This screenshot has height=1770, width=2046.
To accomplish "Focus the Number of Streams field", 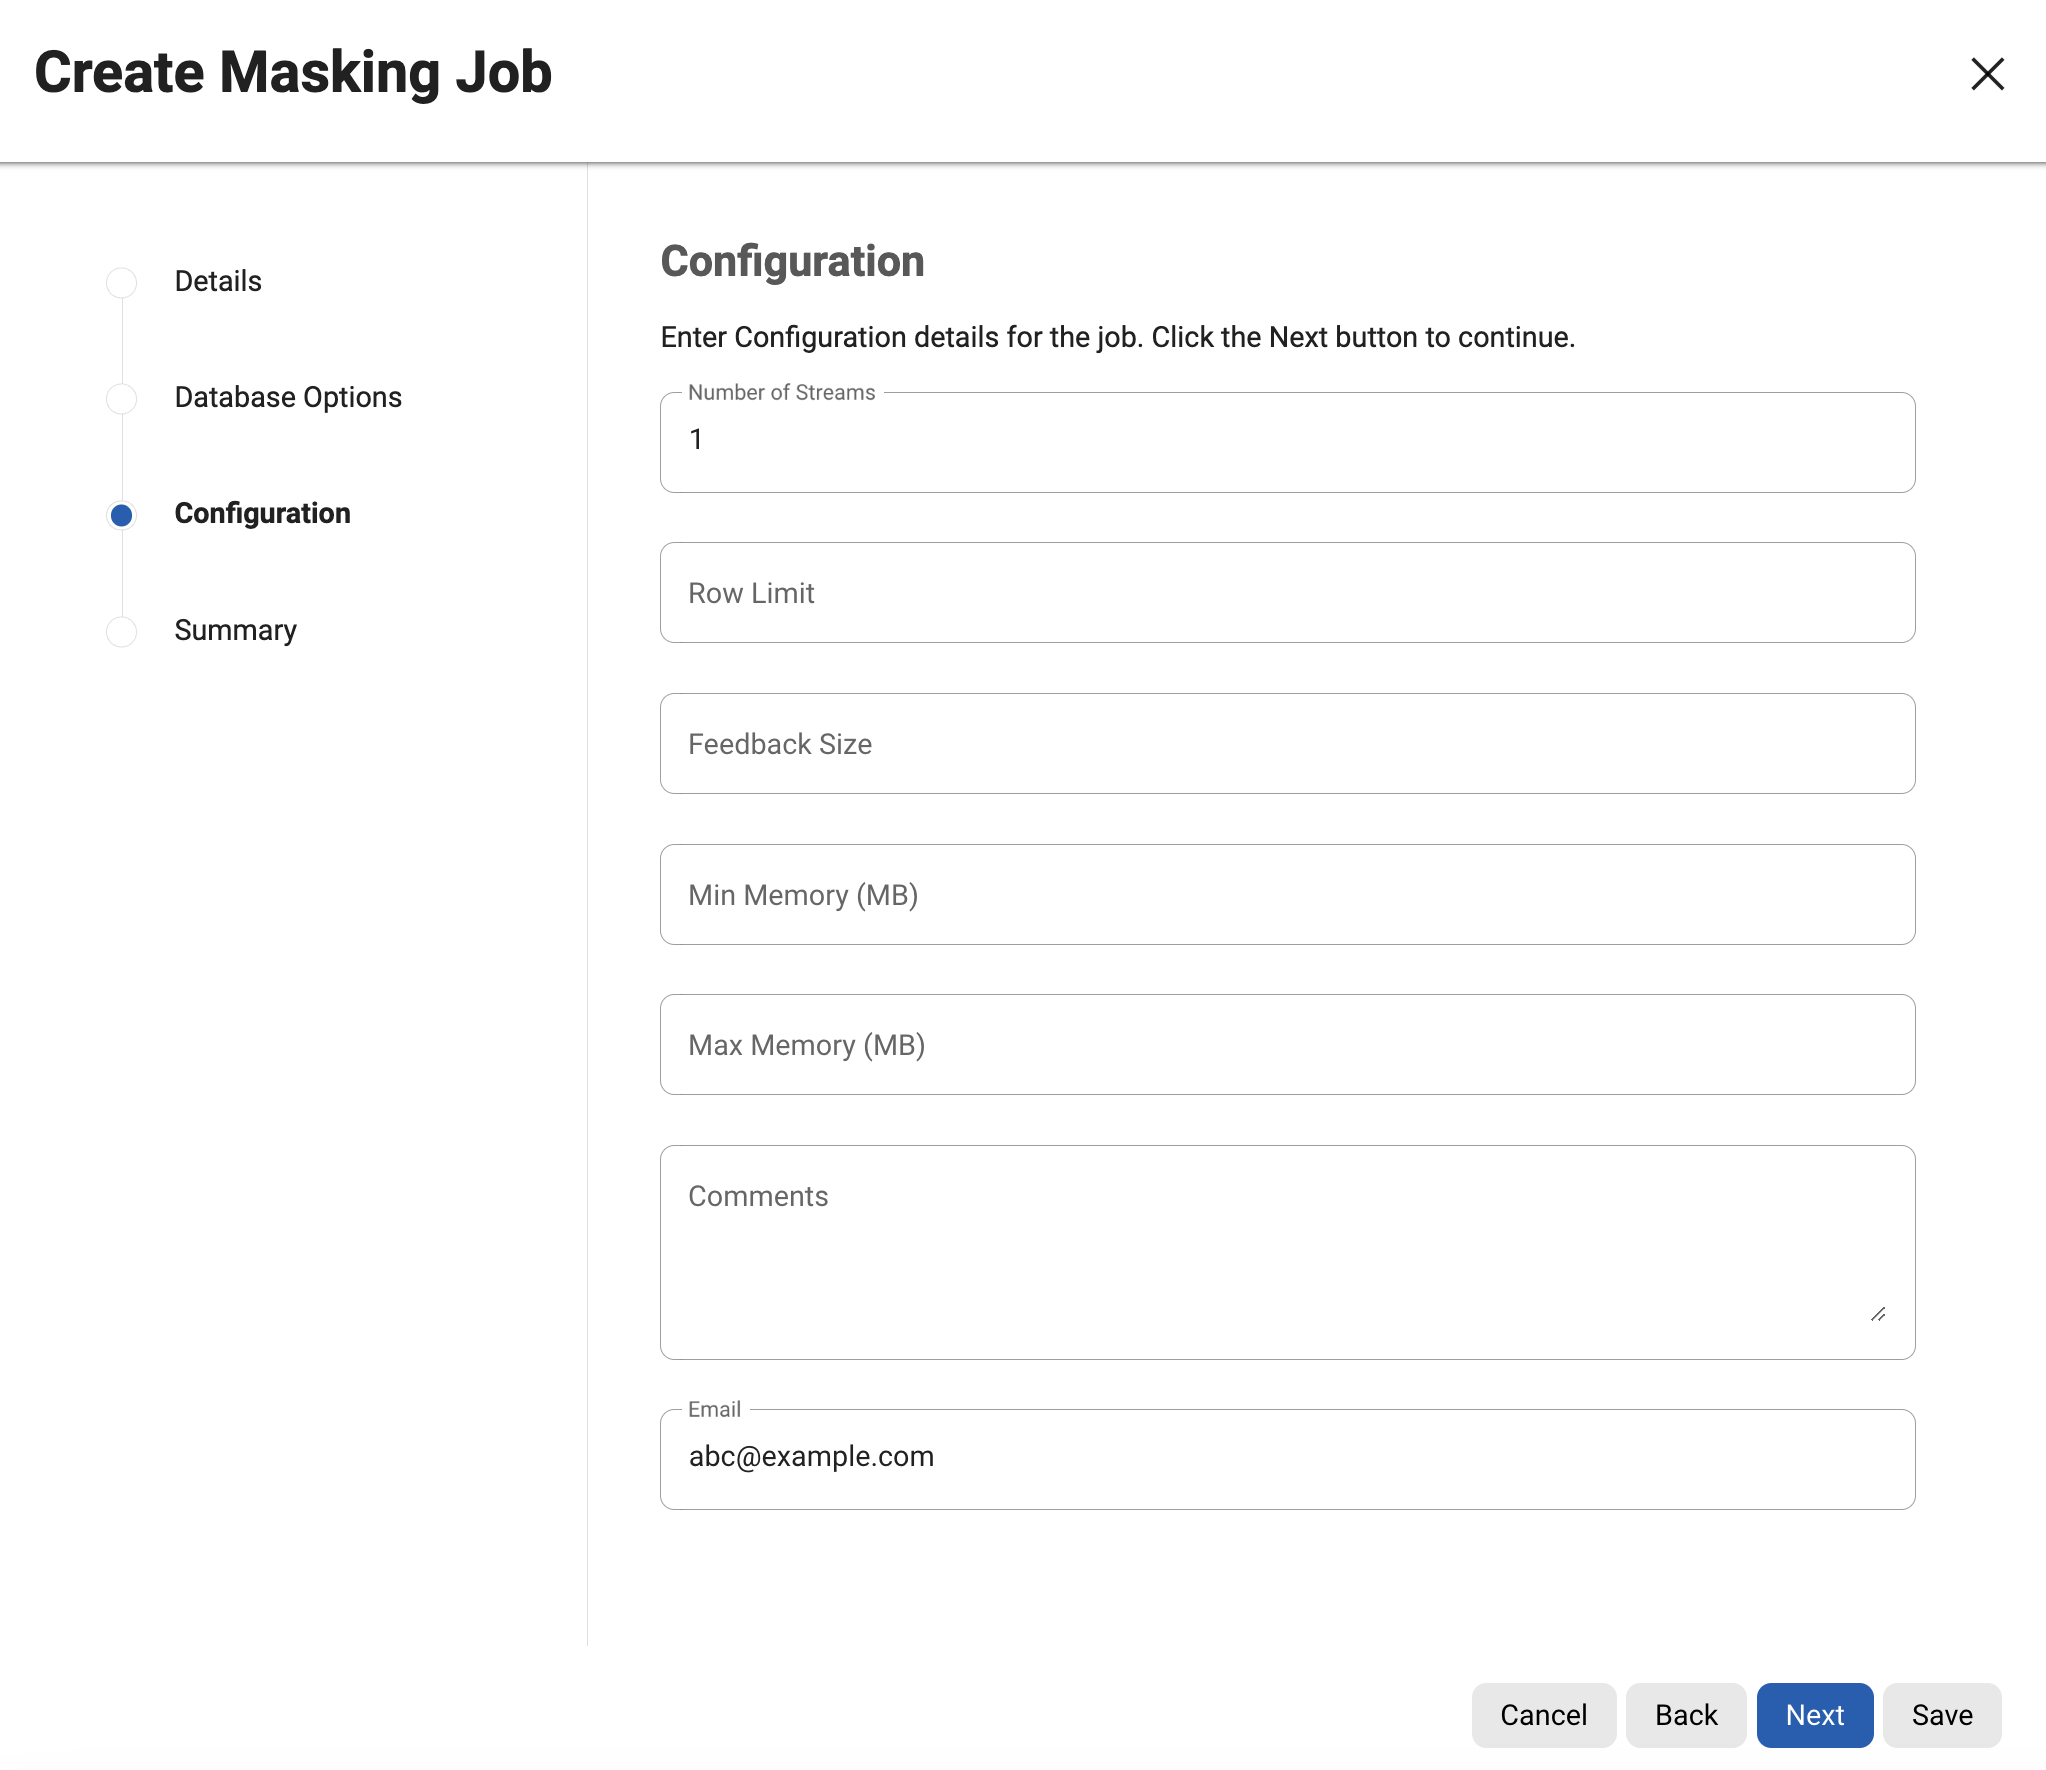I will point(1287,442).
